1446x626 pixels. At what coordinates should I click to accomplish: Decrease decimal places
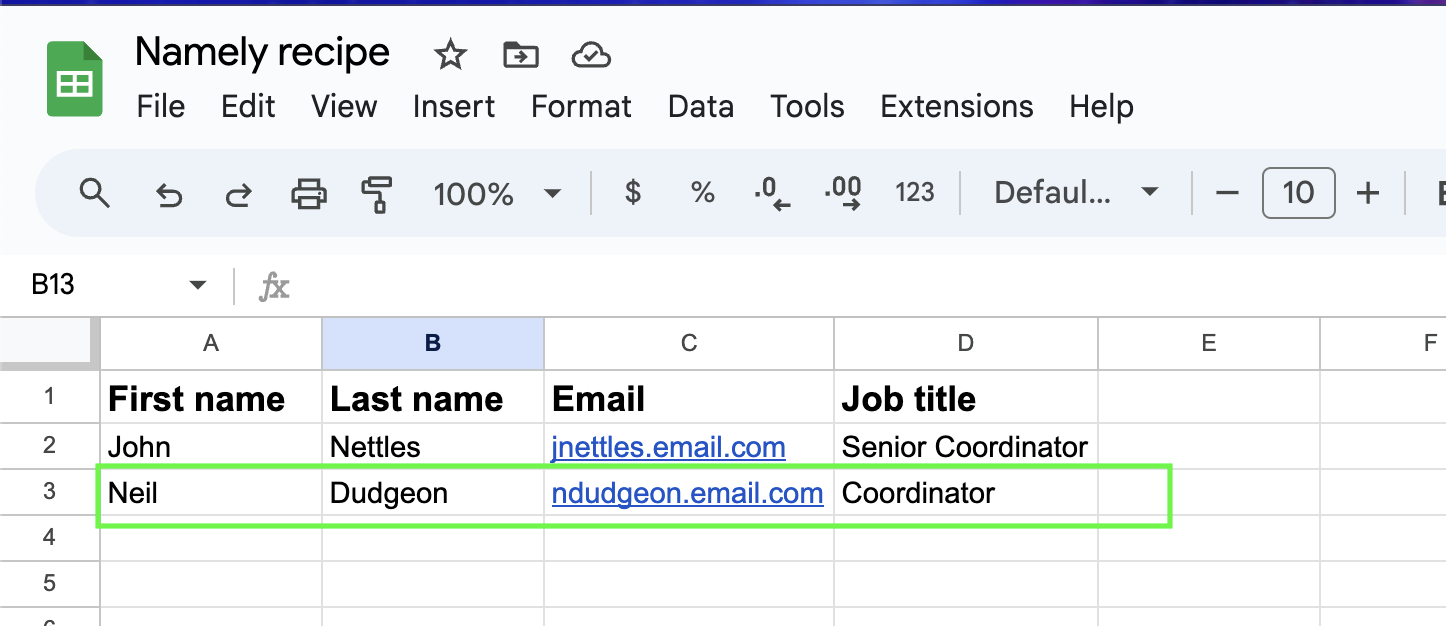[x=772, y=192]
